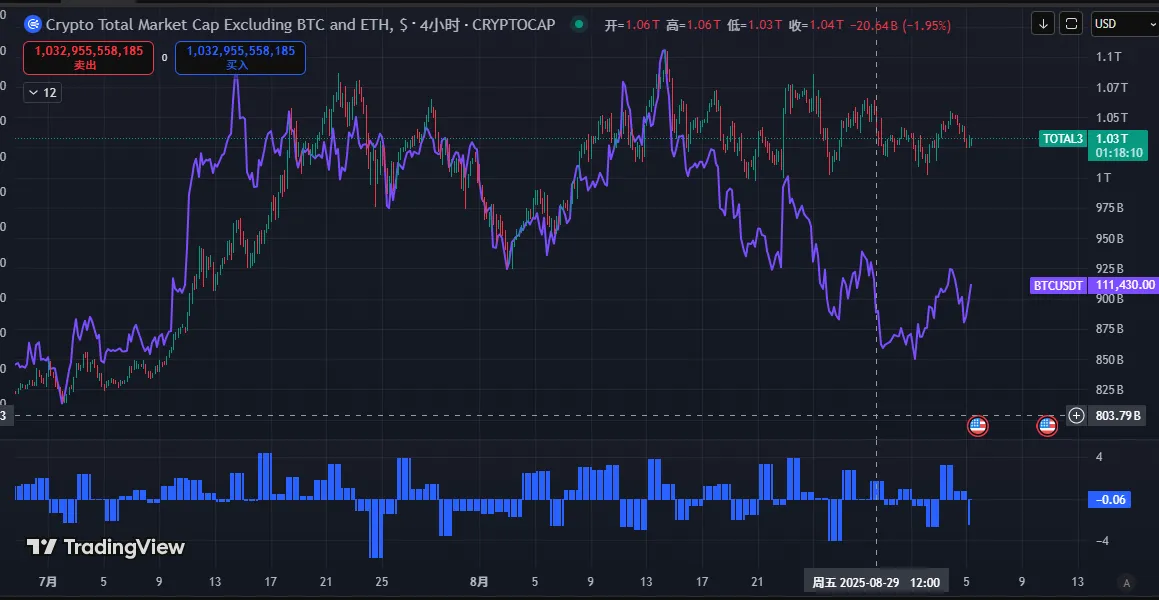This screenshot has height=600, width=1159.
Task: Toggle the auto-scale 'A' button
Action: tap(1127, 582)
